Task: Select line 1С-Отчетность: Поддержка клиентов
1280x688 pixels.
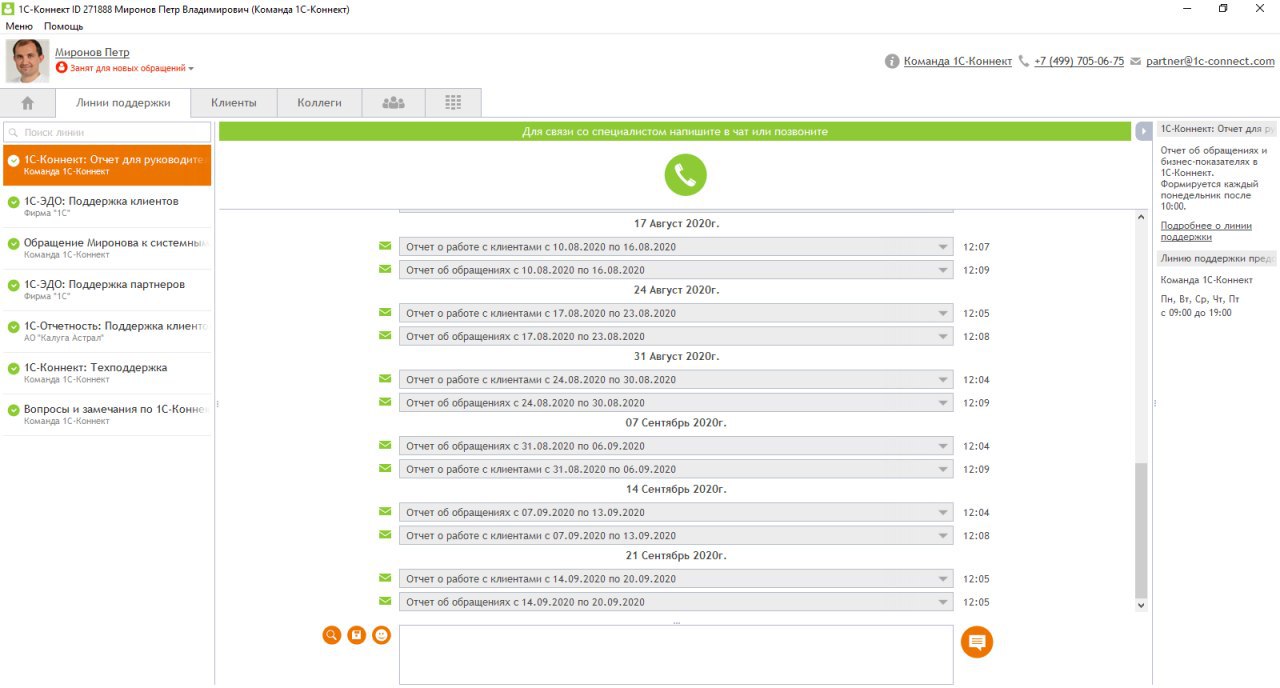Action: tap(107, 331)
